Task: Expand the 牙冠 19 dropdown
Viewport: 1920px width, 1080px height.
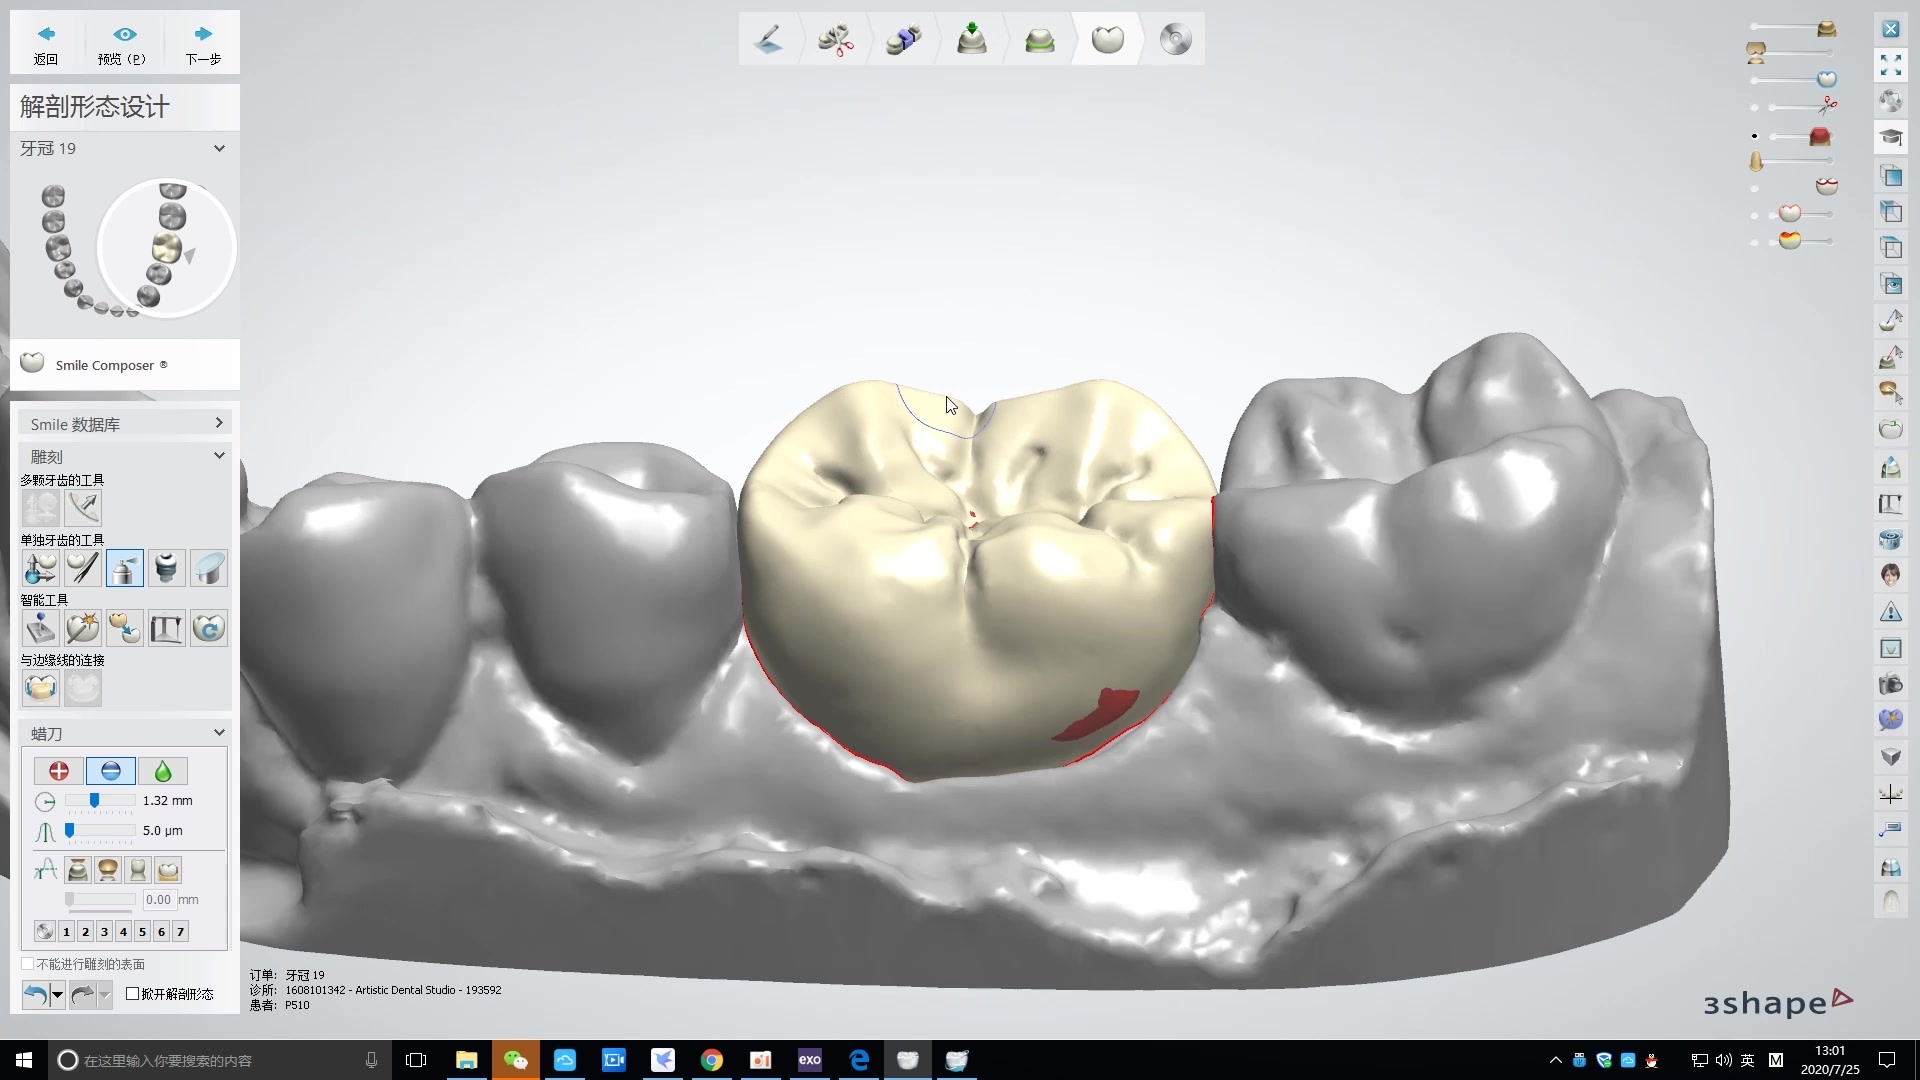Action: coord(219,148)
